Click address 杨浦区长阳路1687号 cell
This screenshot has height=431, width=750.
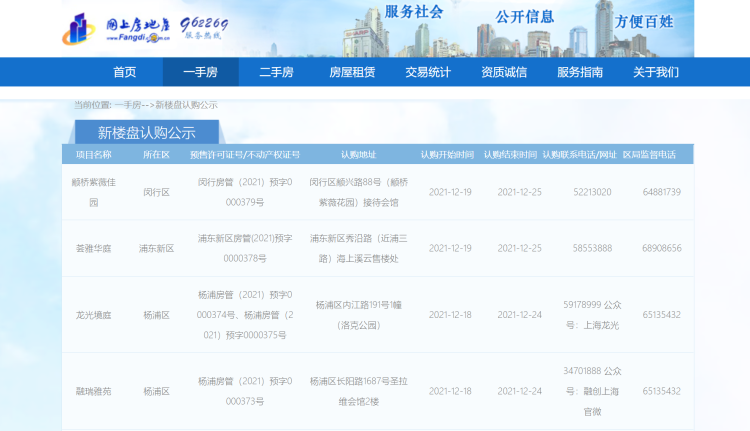(359, 391)
